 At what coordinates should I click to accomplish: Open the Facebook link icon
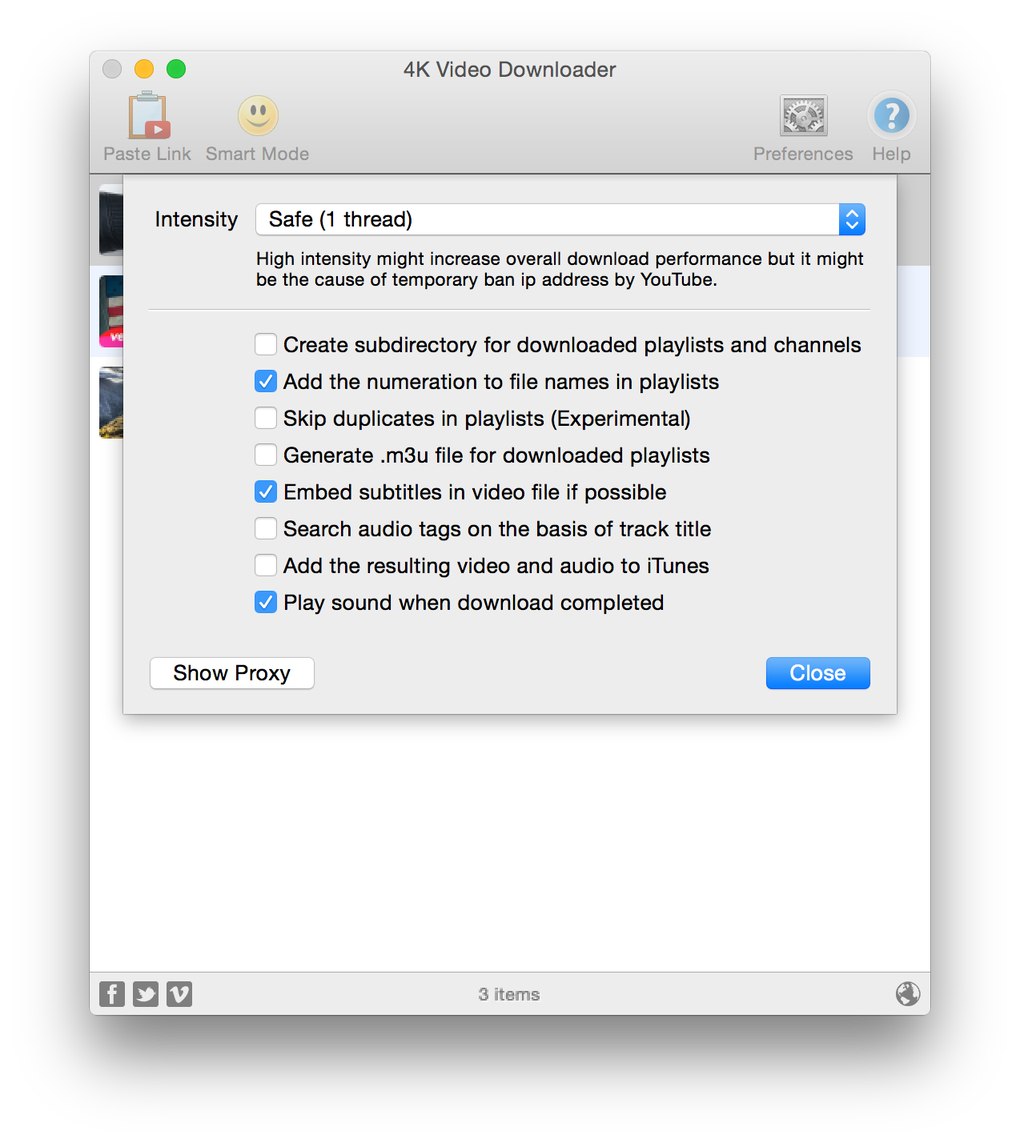112,994
